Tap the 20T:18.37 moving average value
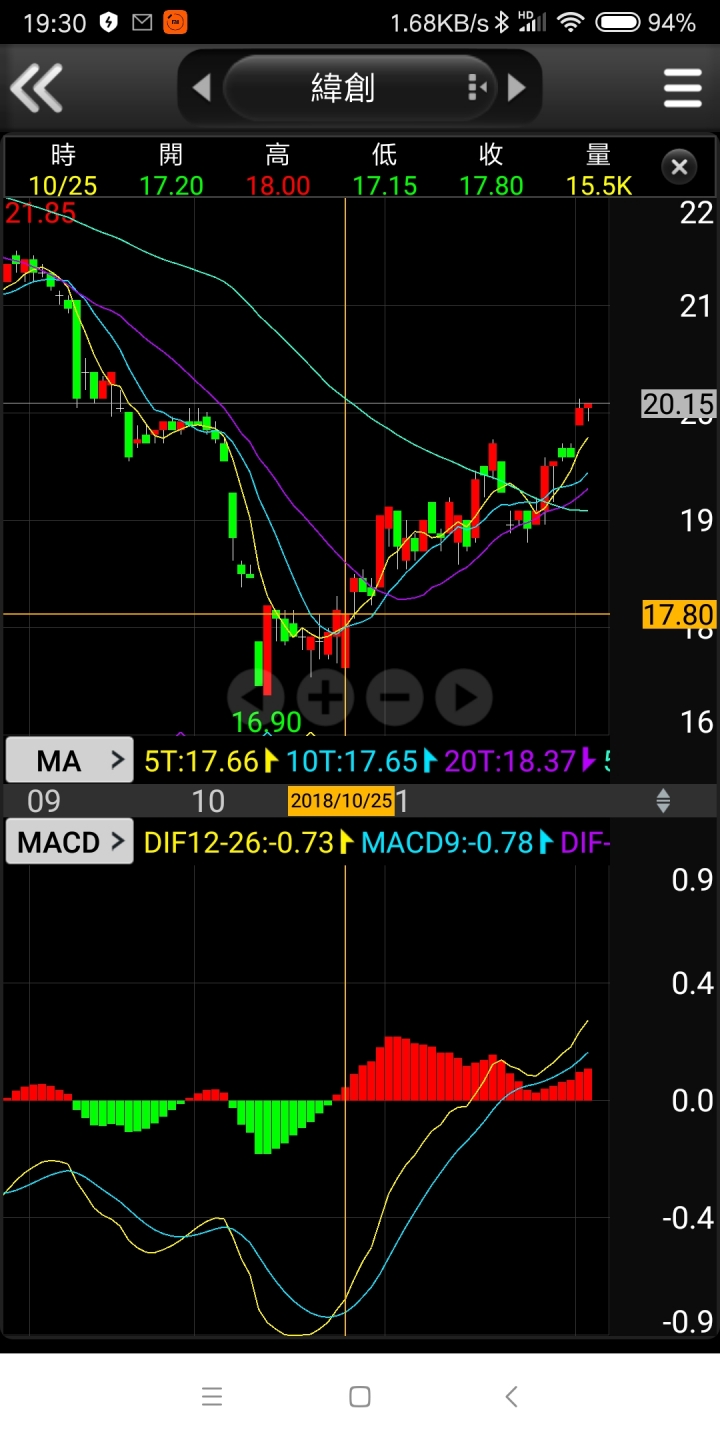720x1440 pixels. 510,761
